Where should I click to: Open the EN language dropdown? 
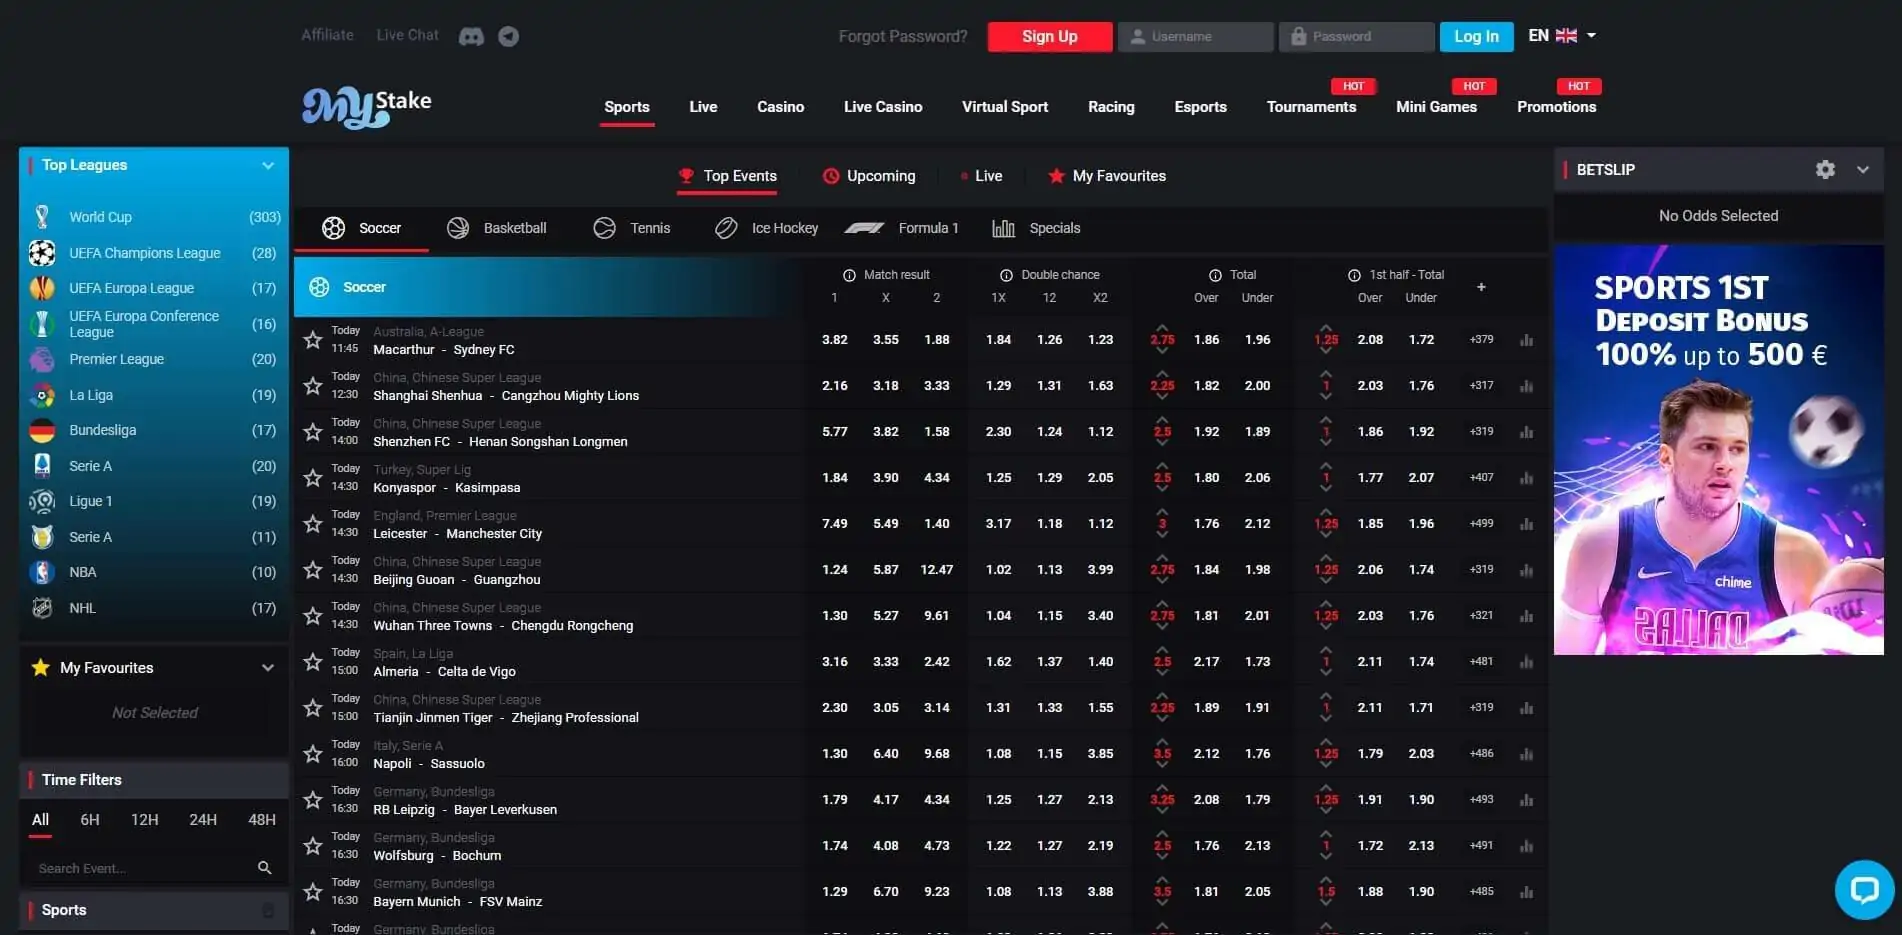tap(1562, 36)
